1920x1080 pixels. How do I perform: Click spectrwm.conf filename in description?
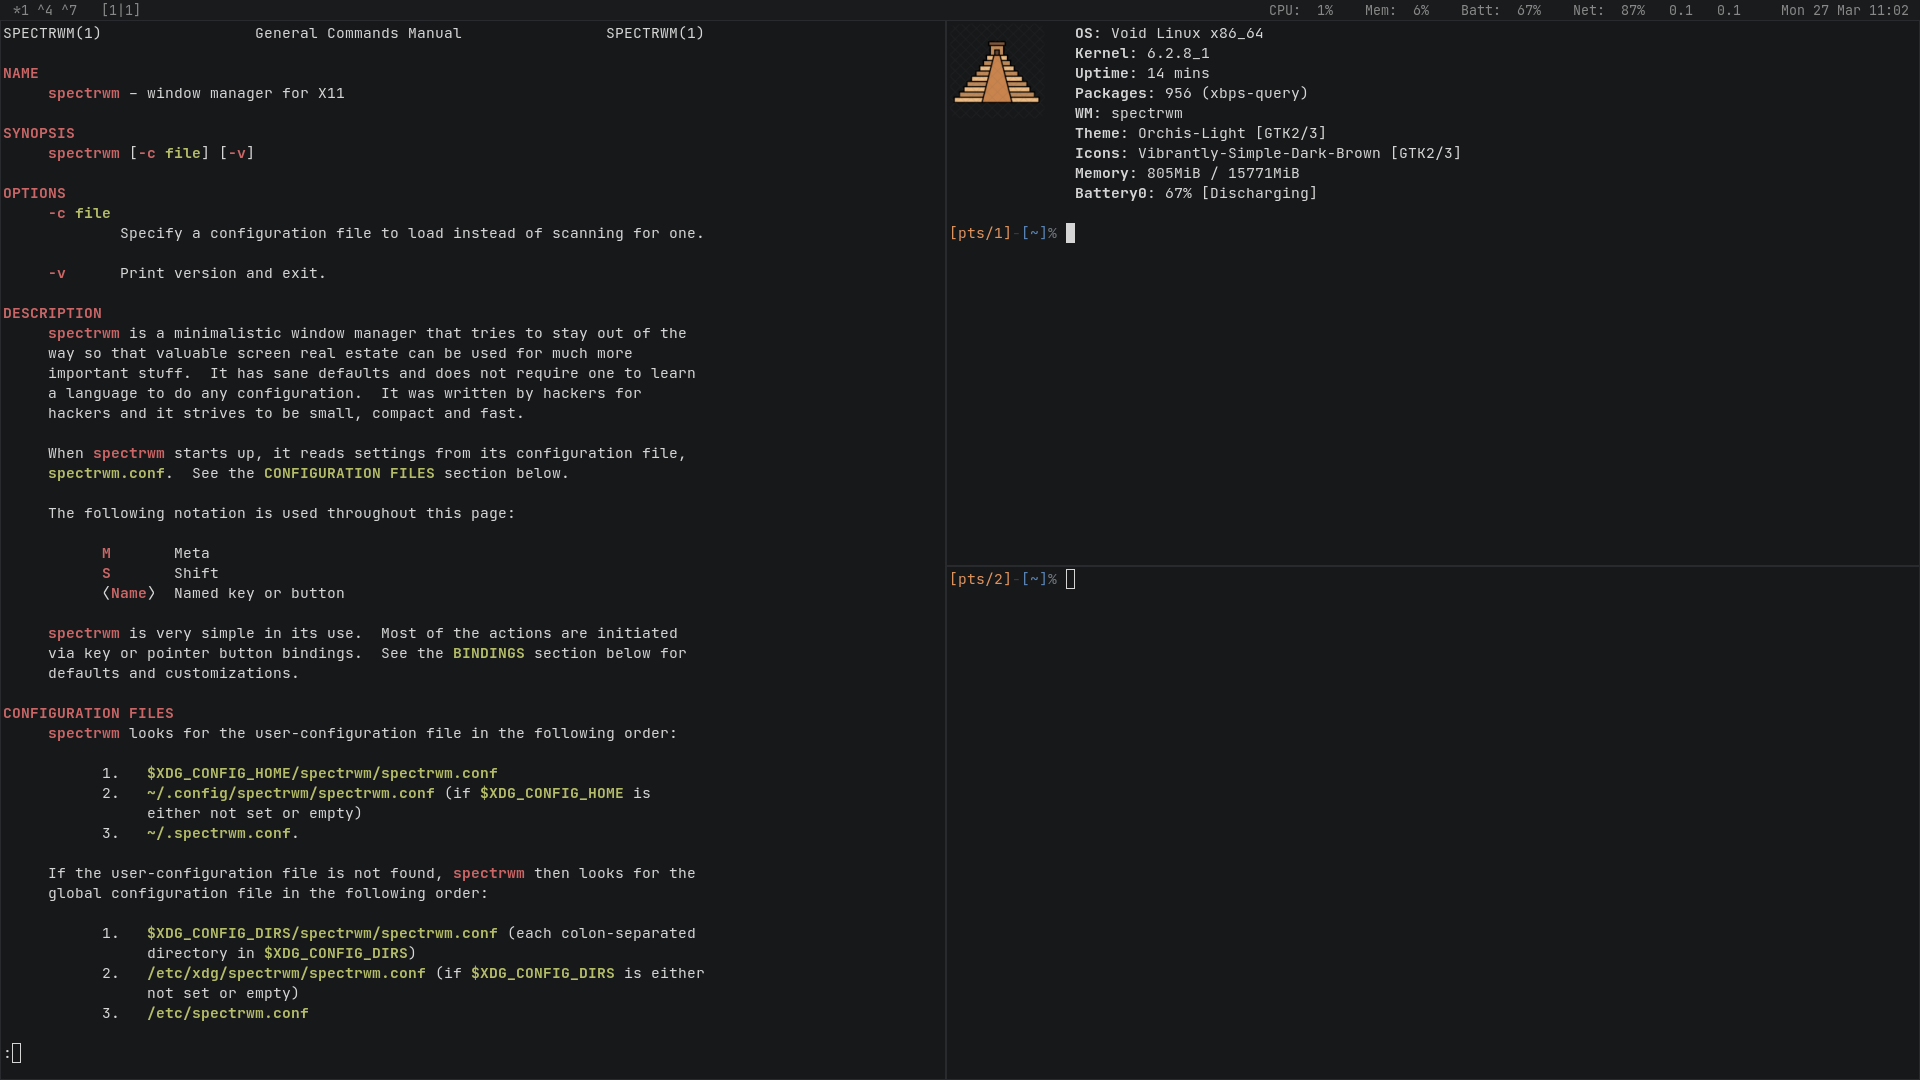(106, 473)
